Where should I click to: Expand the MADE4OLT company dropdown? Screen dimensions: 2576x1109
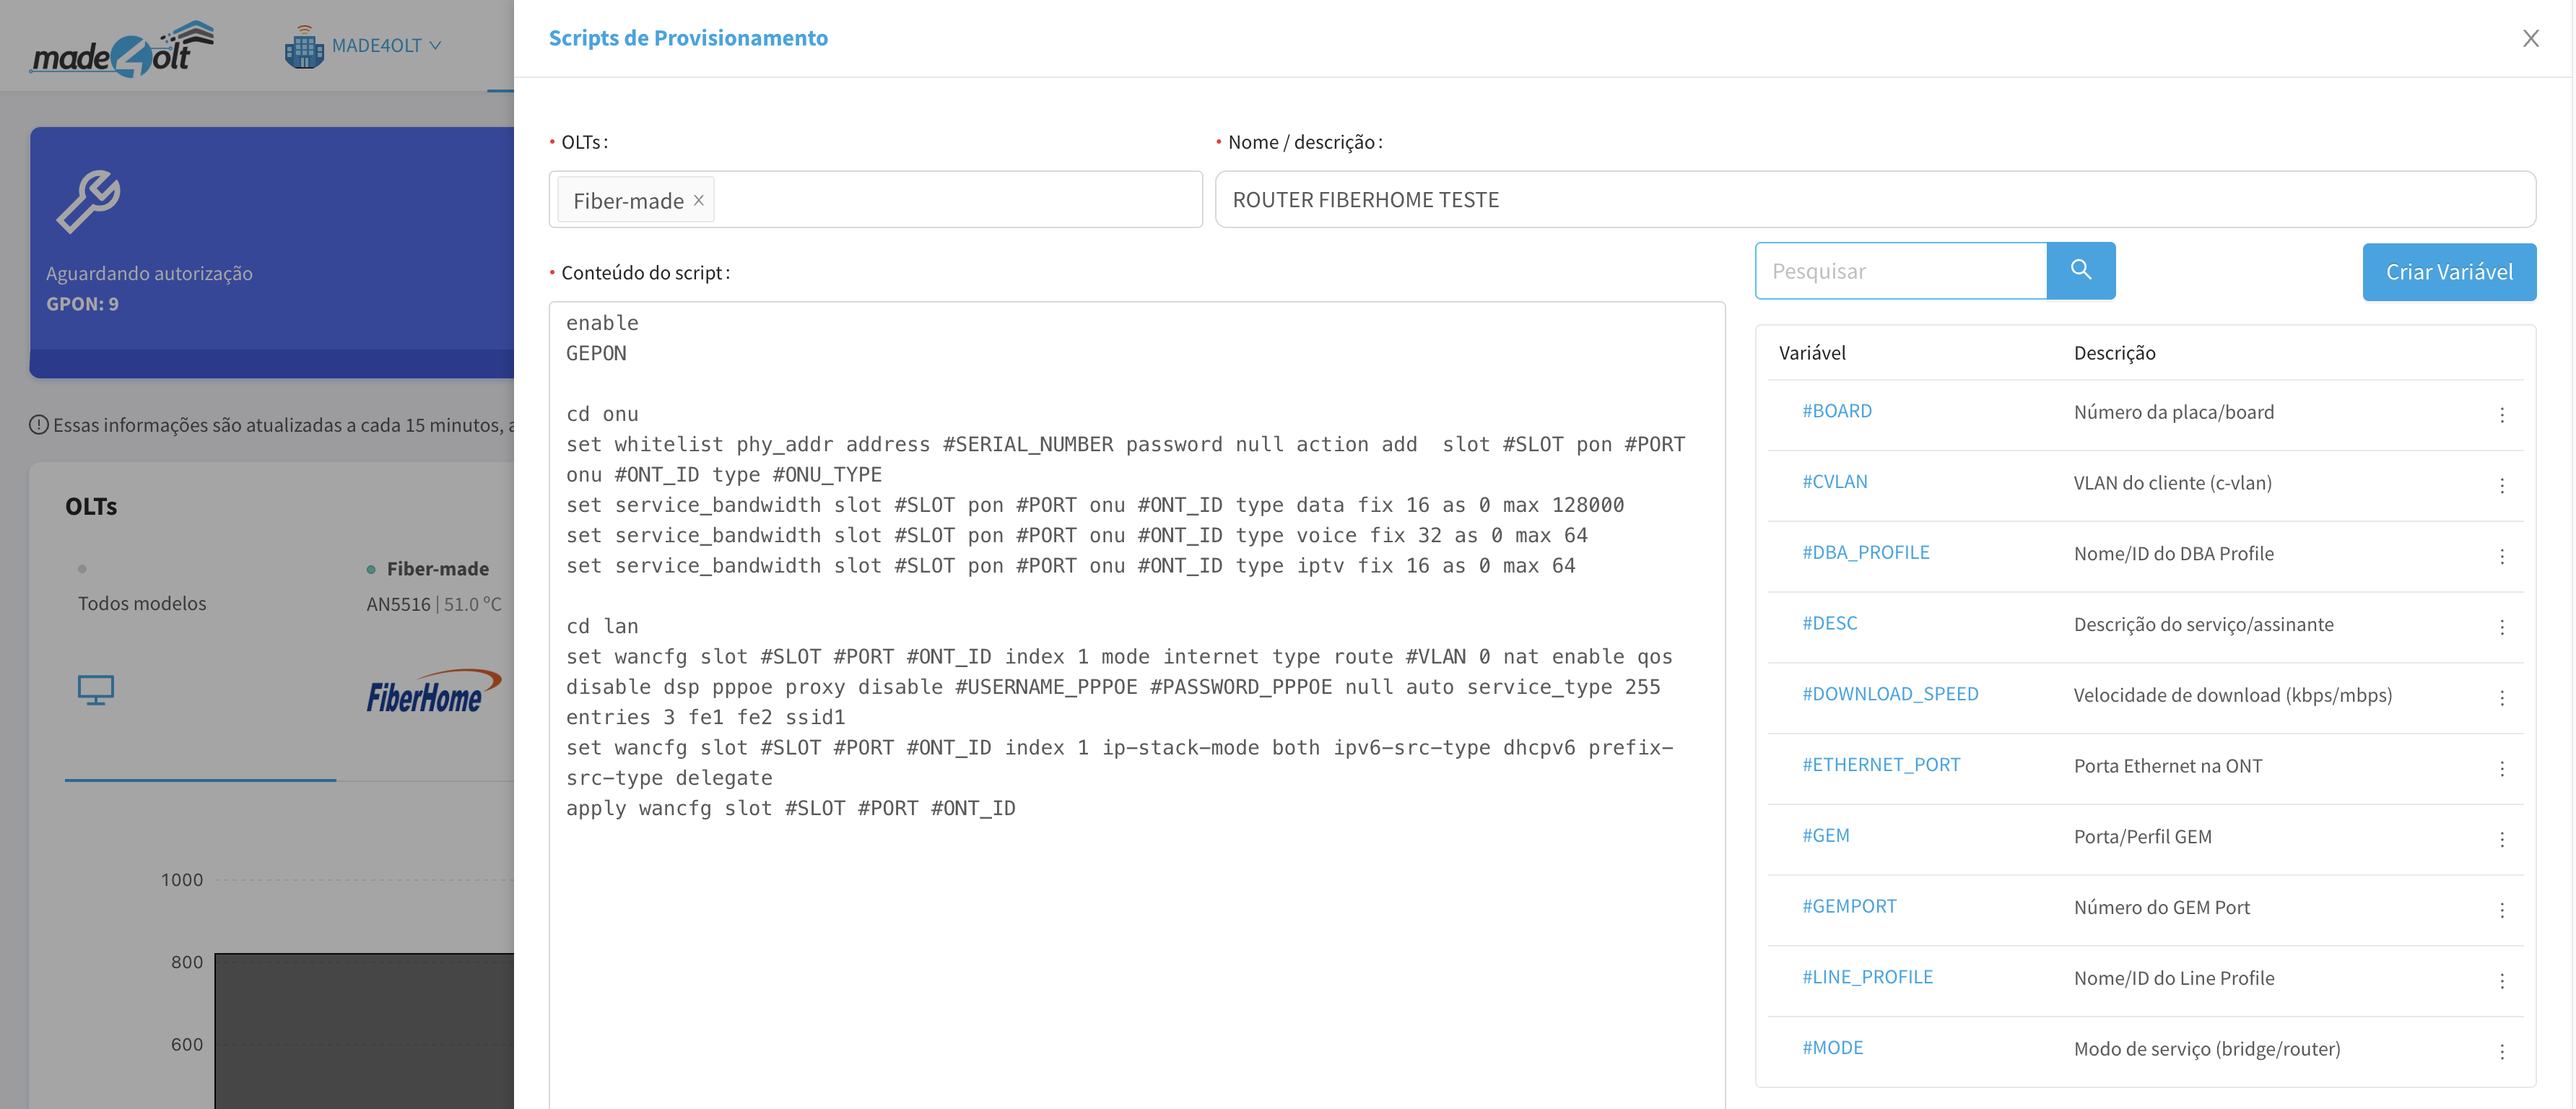pyautogui.click(x=385, y=46)
